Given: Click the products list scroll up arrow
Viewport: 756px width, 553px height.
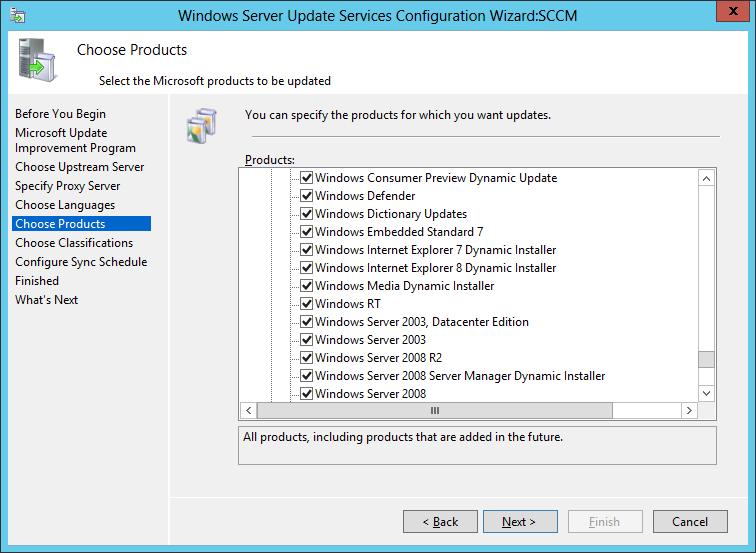Looking at the screenshot, I should (x=706, y=178).
